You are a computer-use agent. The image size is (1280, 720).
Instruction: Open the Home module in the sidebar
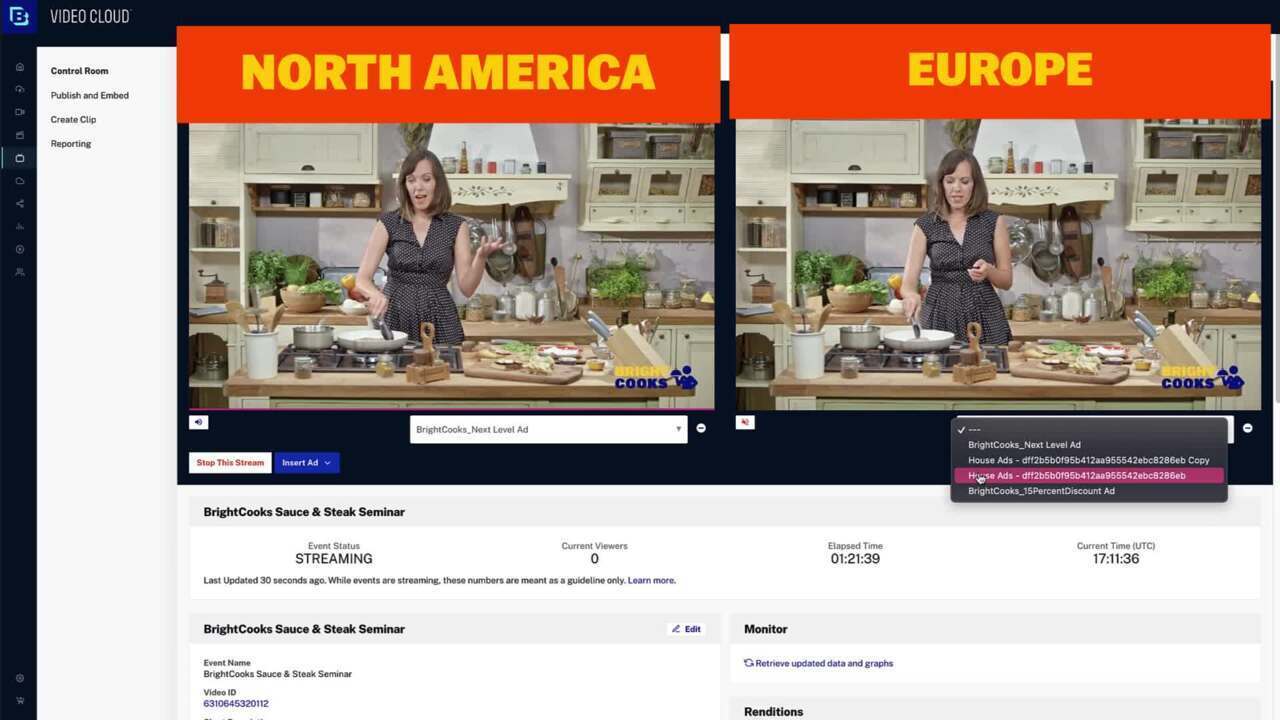pyautogui.click(x=20, y=67)
